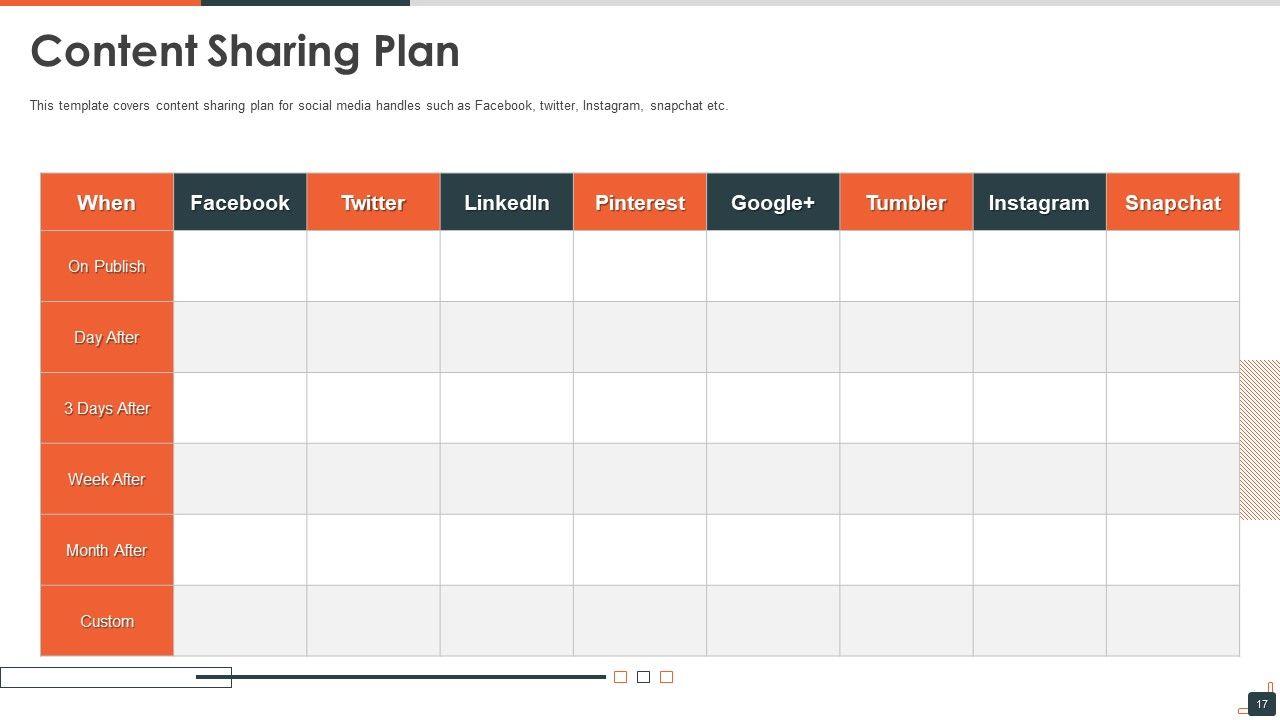The image size is (1280, 720).
Task: Select the Facebook column header
Action: point(240,203)
